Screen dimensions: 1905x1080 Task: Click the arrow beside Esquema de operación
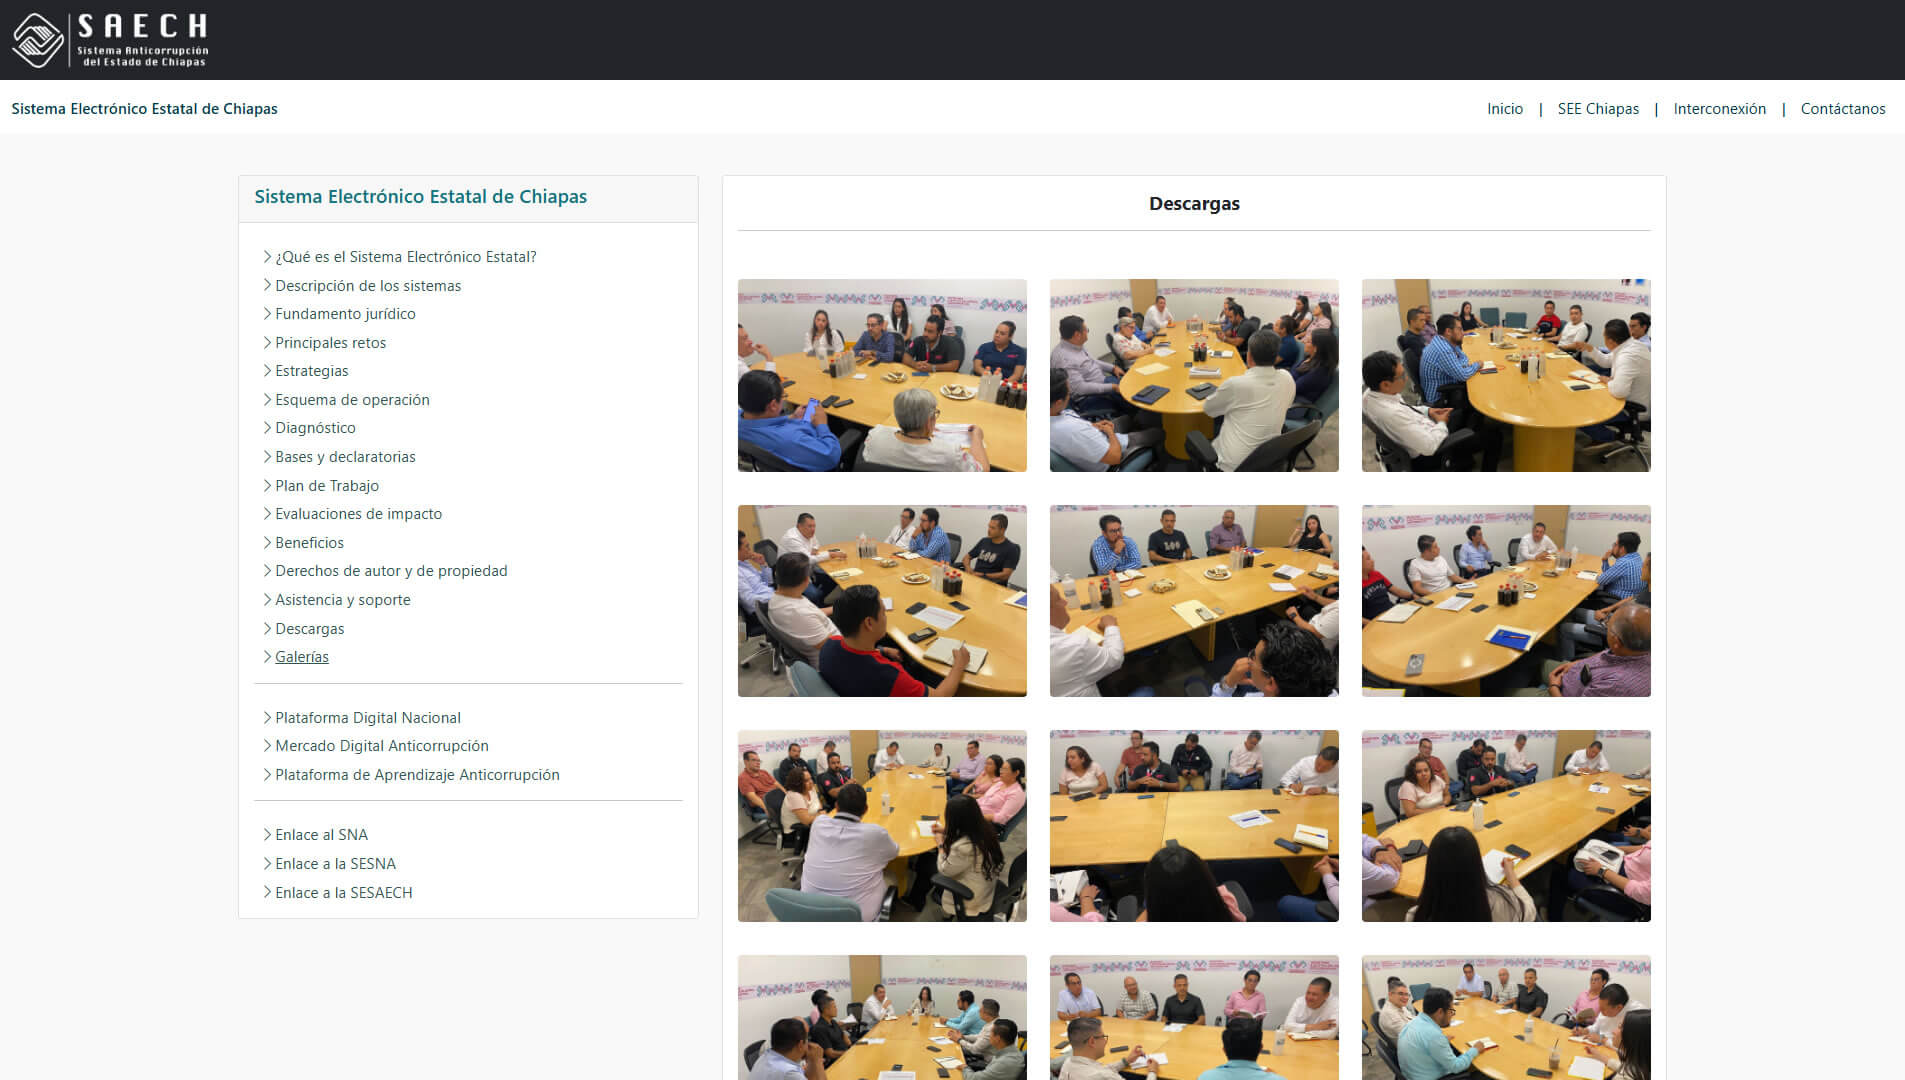pyautogui.click(x=267, y=400)
